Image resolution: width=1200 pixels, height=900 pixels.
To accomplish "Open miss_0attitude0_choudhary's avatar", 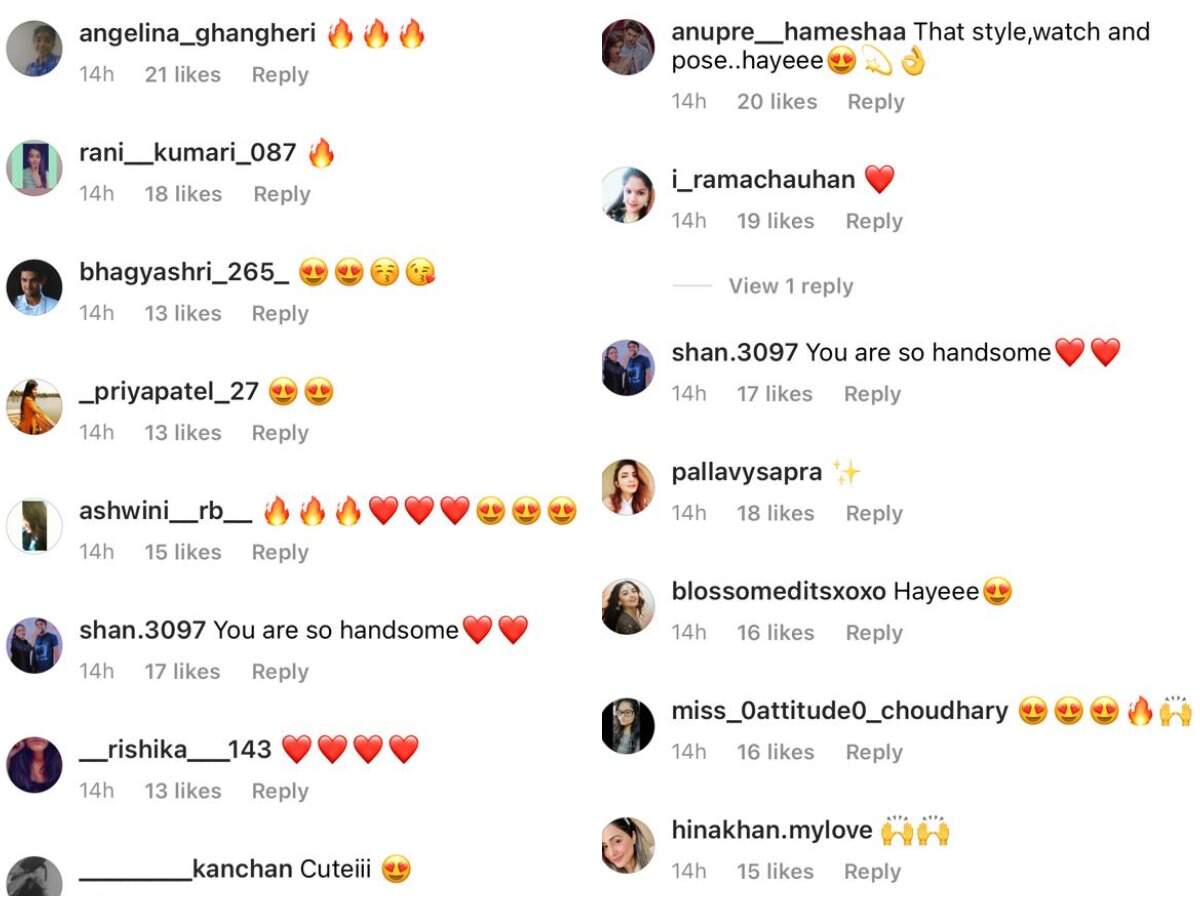I will tap(628, 726).
